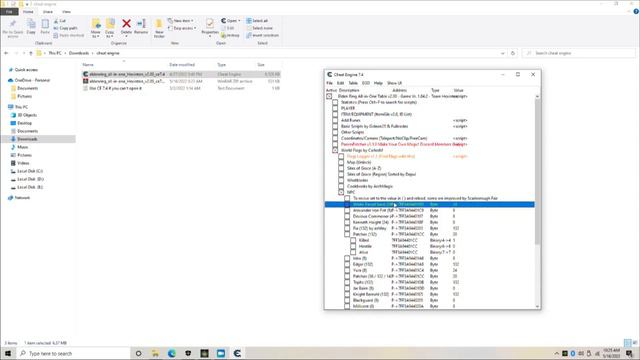The height and width of the screenshot is (360, 640).
Task: Open the Explorer File tab
Action: [9, 12]
